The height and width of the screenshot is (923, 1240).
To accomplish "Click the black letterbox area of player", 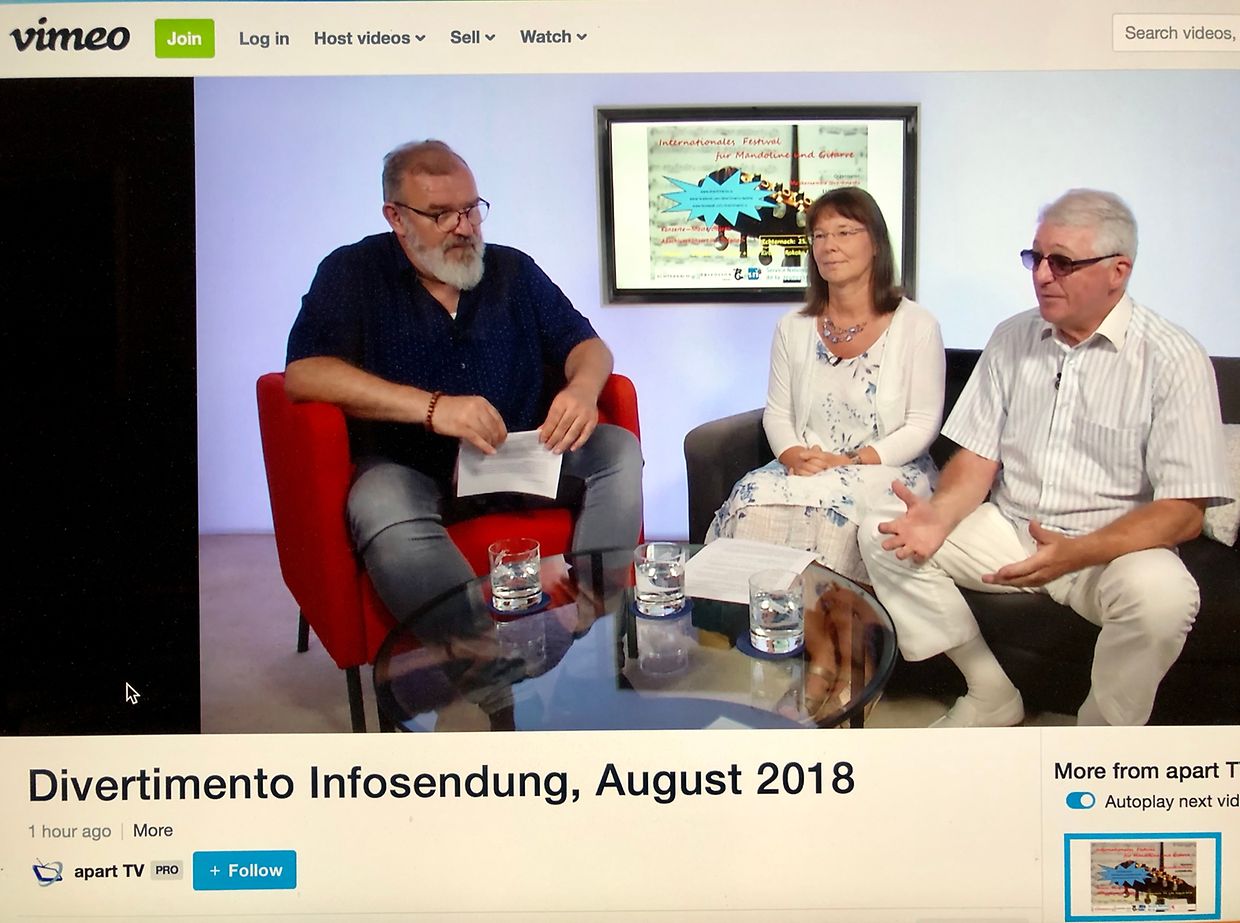I will pyautogui.click(x=98, y=400).
